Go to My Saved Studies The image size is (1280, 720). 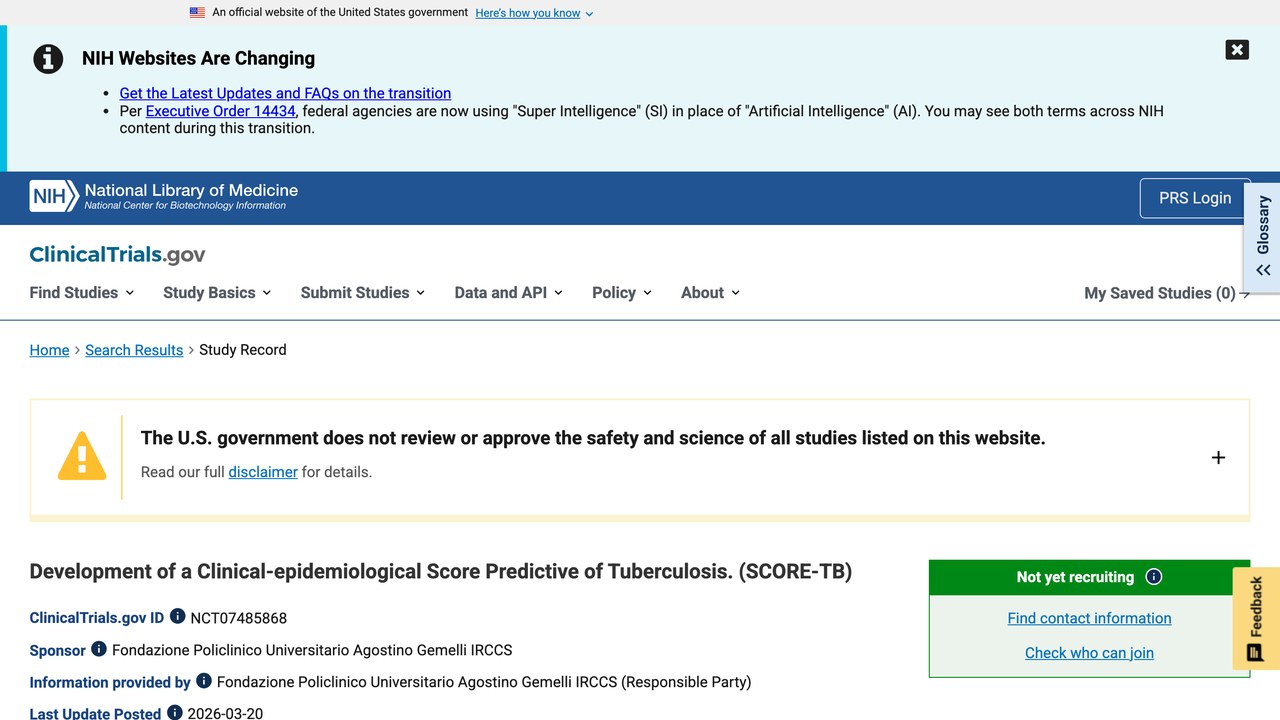pyautogui.click(x=1167, y=293)
